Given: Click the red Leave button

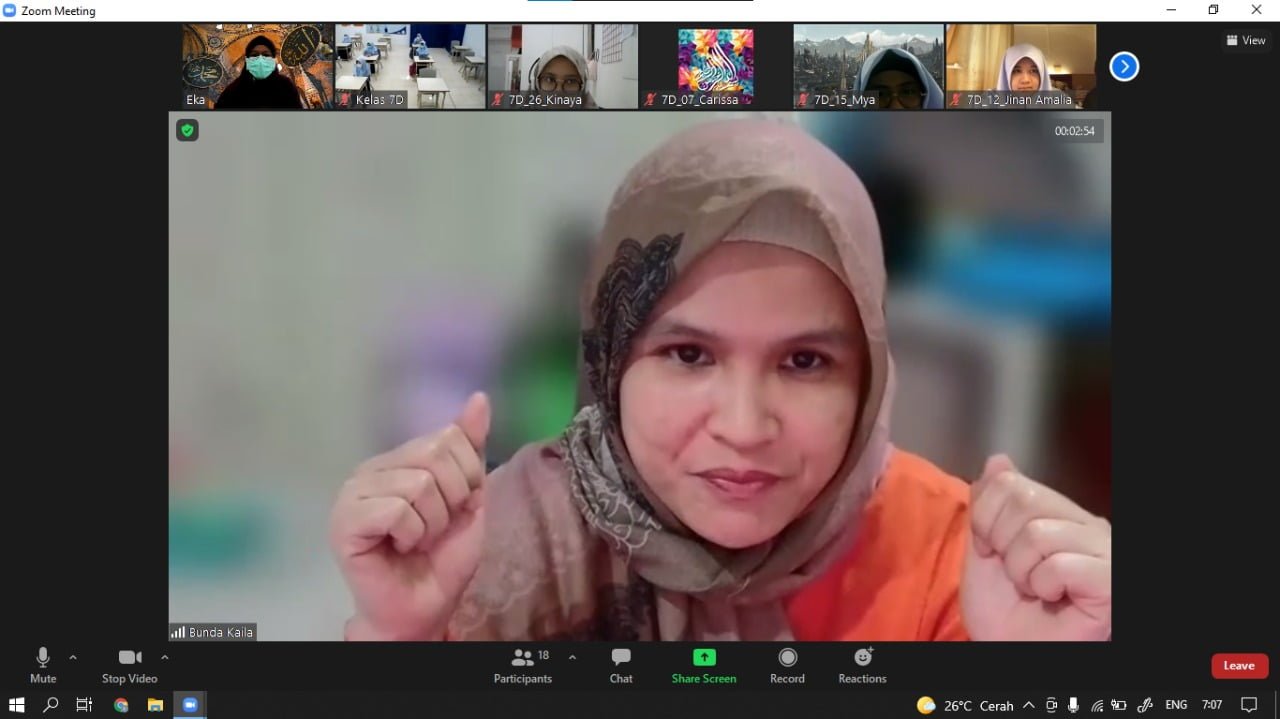Looking at the screenshot, I should point(1239,666).
